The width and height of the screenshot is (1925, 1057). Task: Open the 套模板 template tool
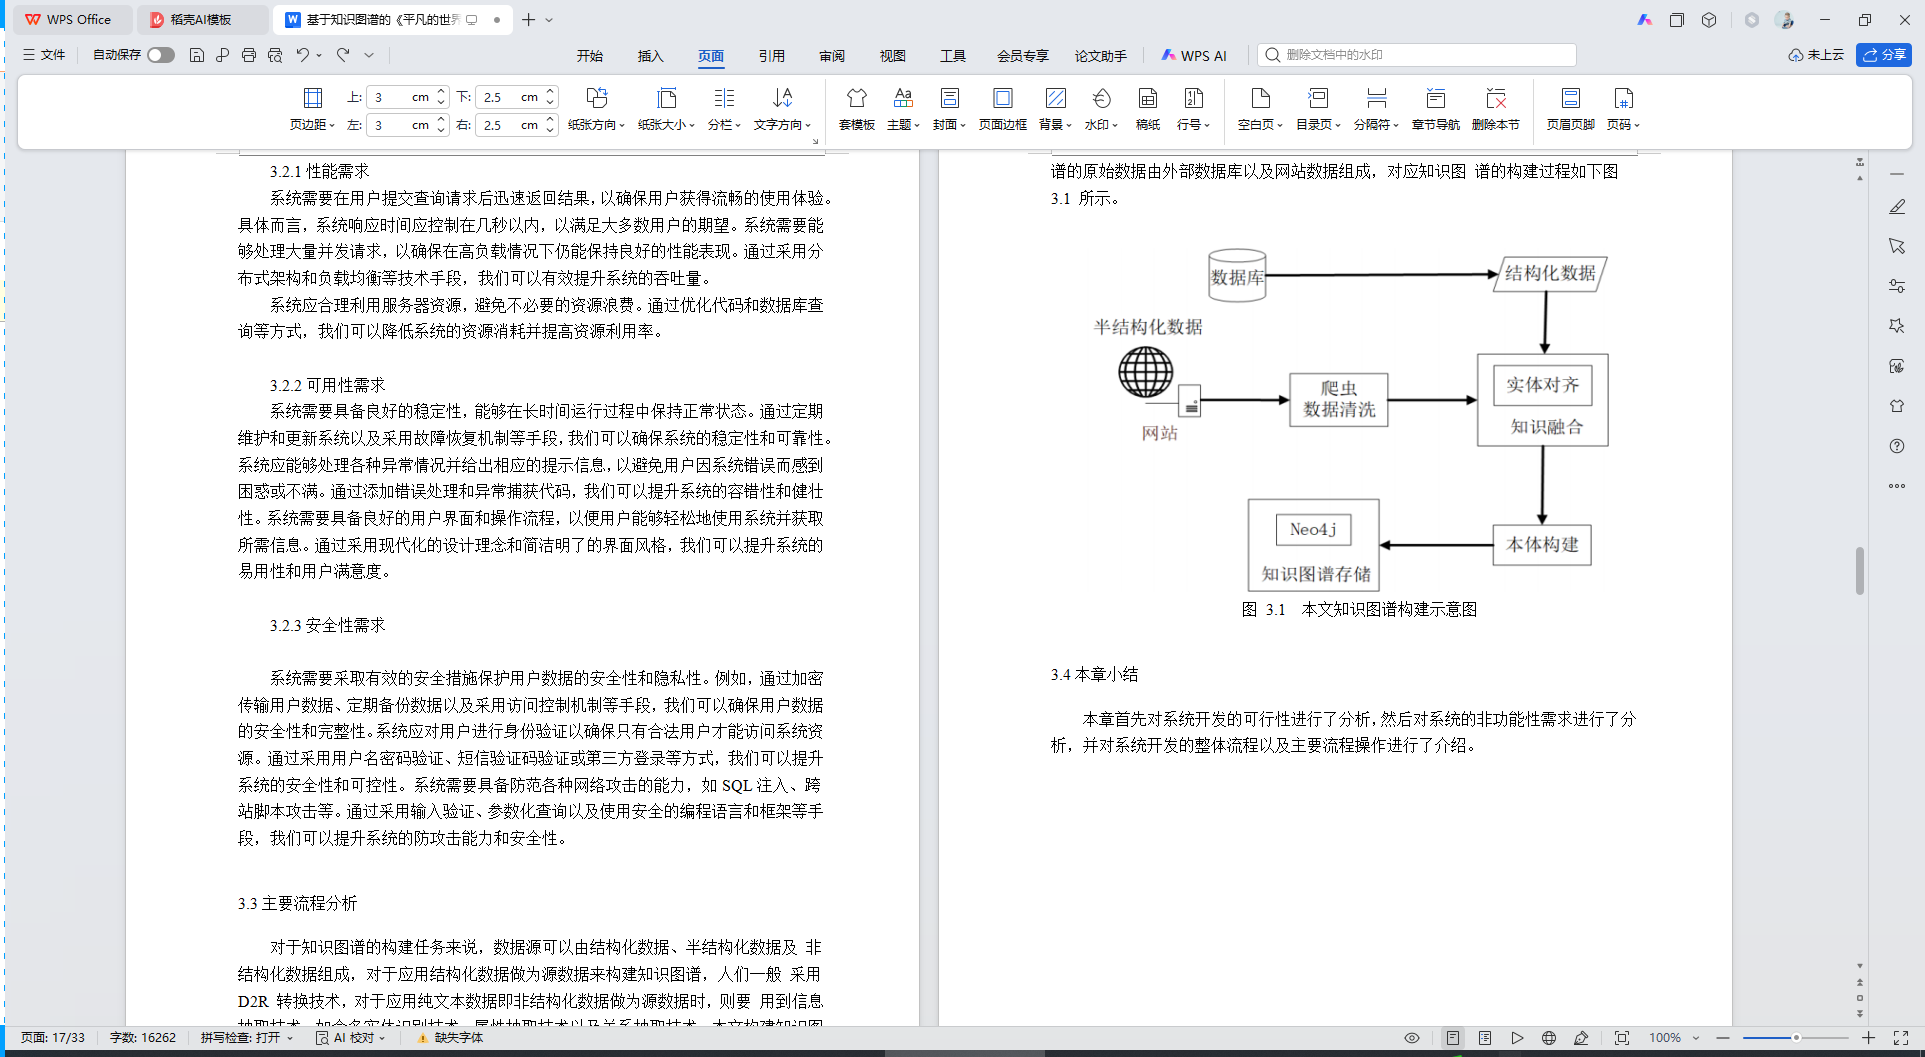tap(857, 108)
